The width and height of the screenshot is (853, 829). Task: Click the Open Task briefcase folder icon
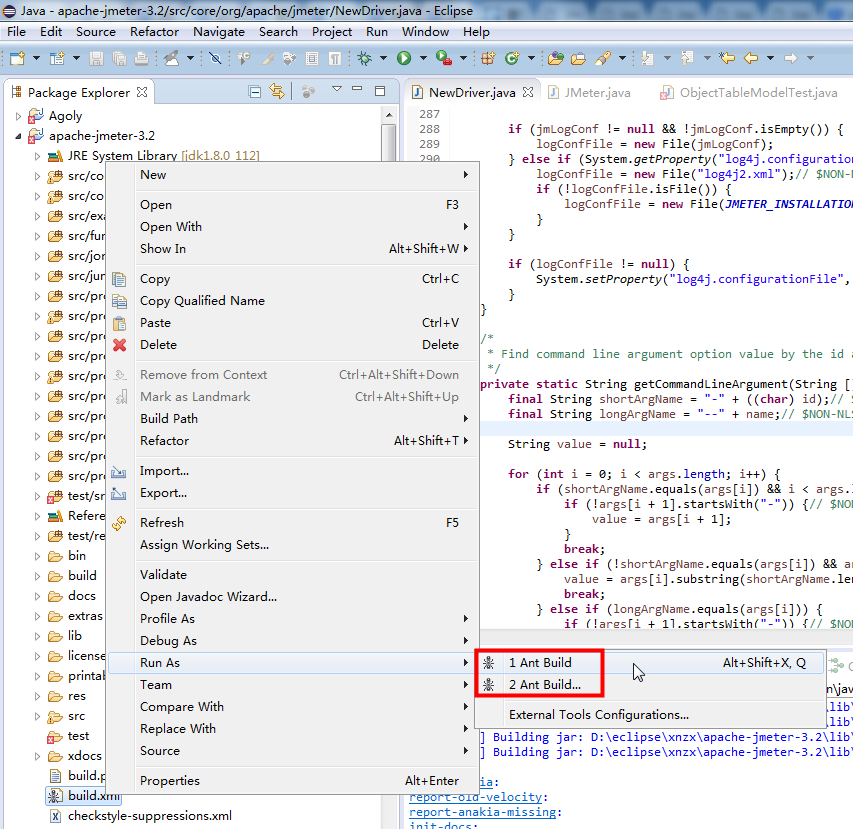[578, 58]
